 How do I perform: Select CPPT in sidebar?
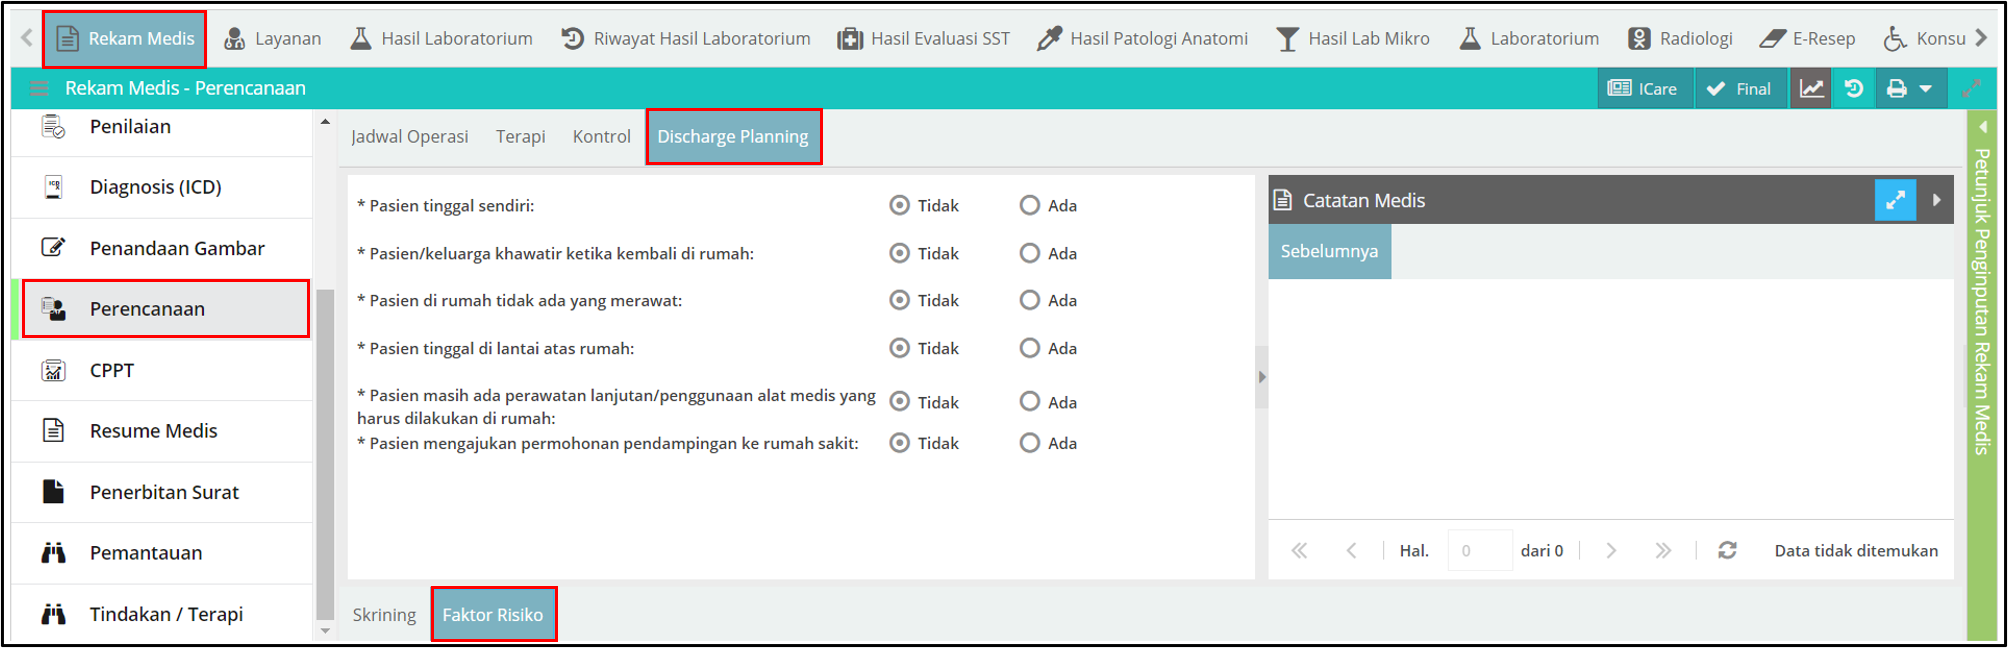(162, 371)
